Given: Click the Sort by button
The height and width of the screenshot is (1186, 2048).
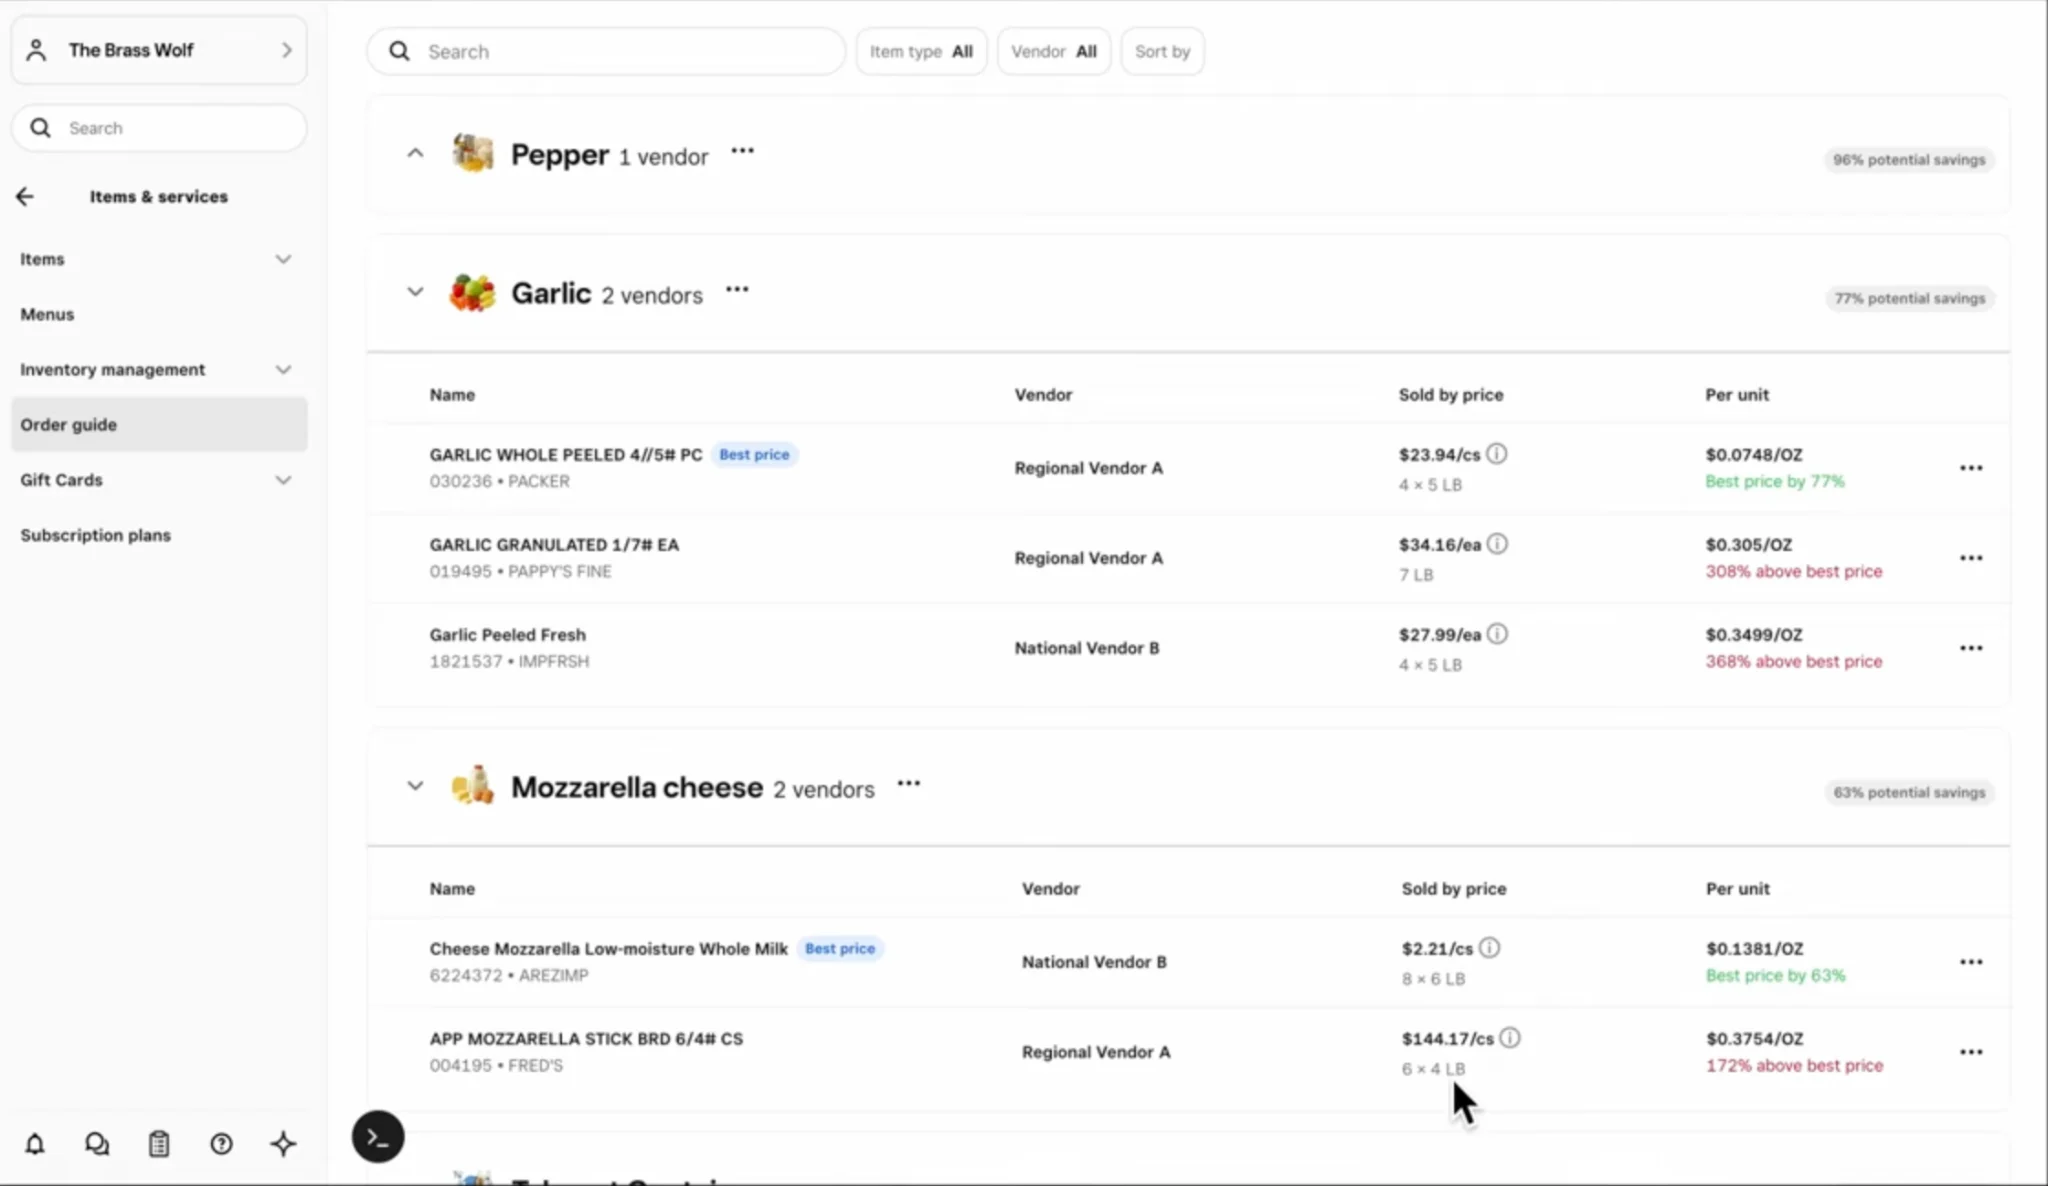Looking at the screenshot, I should click(1162, 51).
